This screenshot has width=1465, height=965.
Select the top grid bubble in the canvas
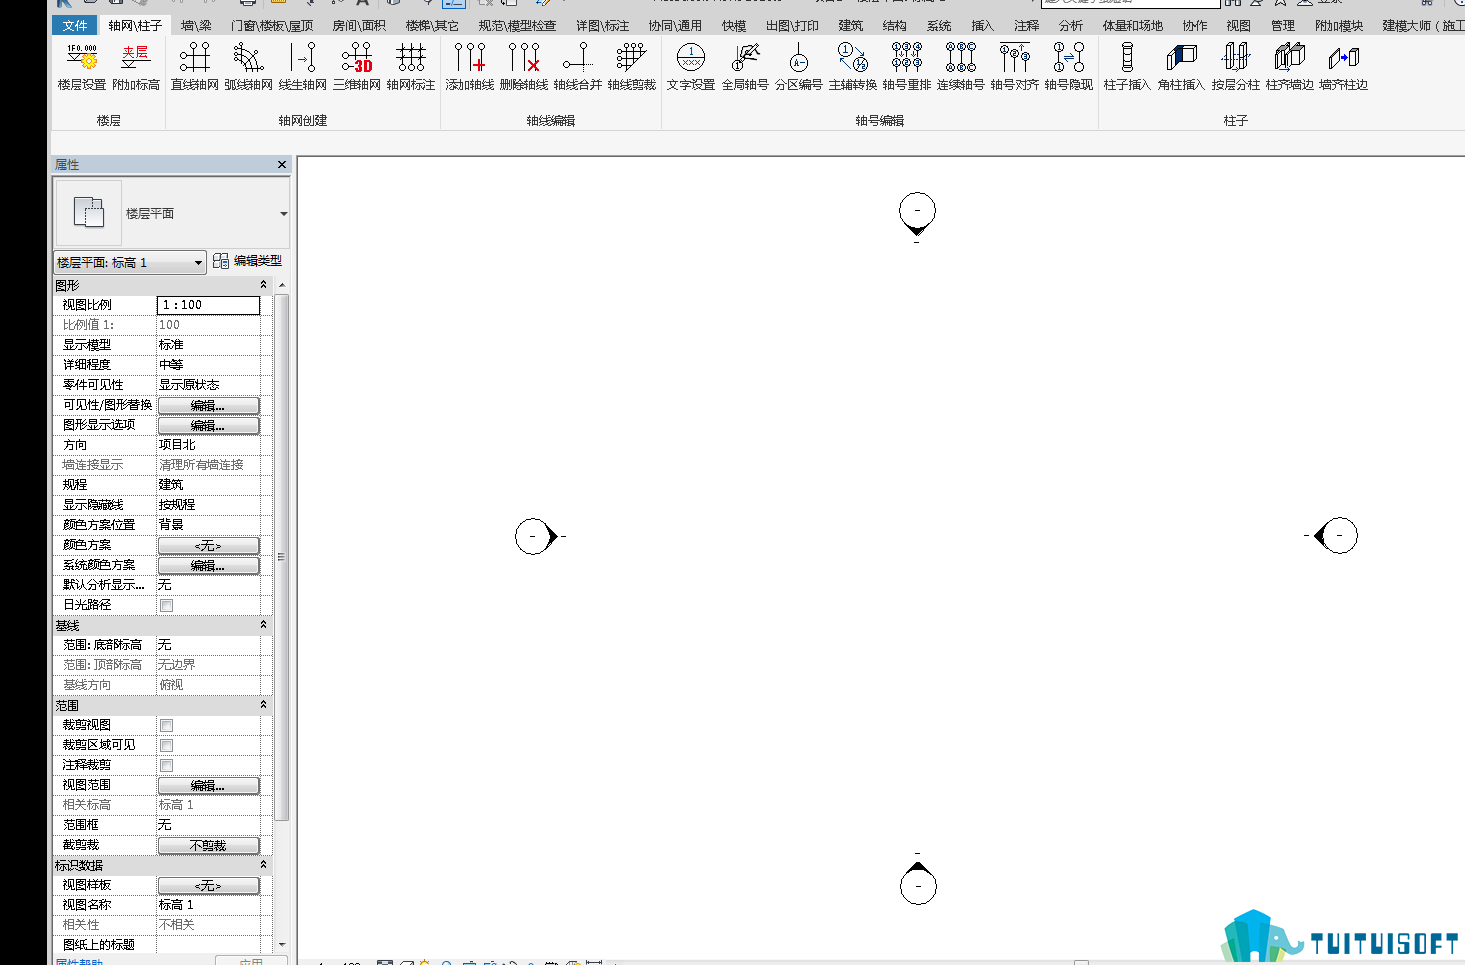(917, 211)
